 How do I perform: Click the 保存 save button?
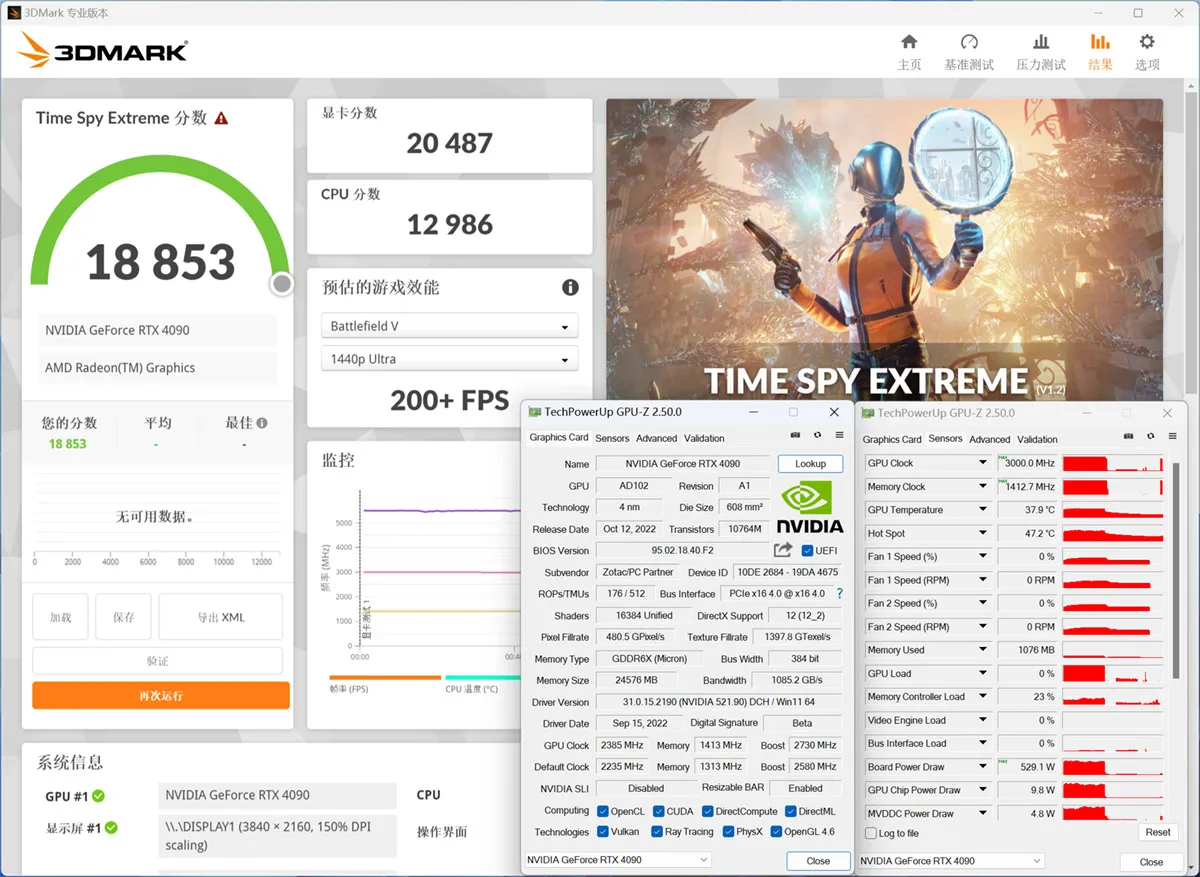(123, 617)
